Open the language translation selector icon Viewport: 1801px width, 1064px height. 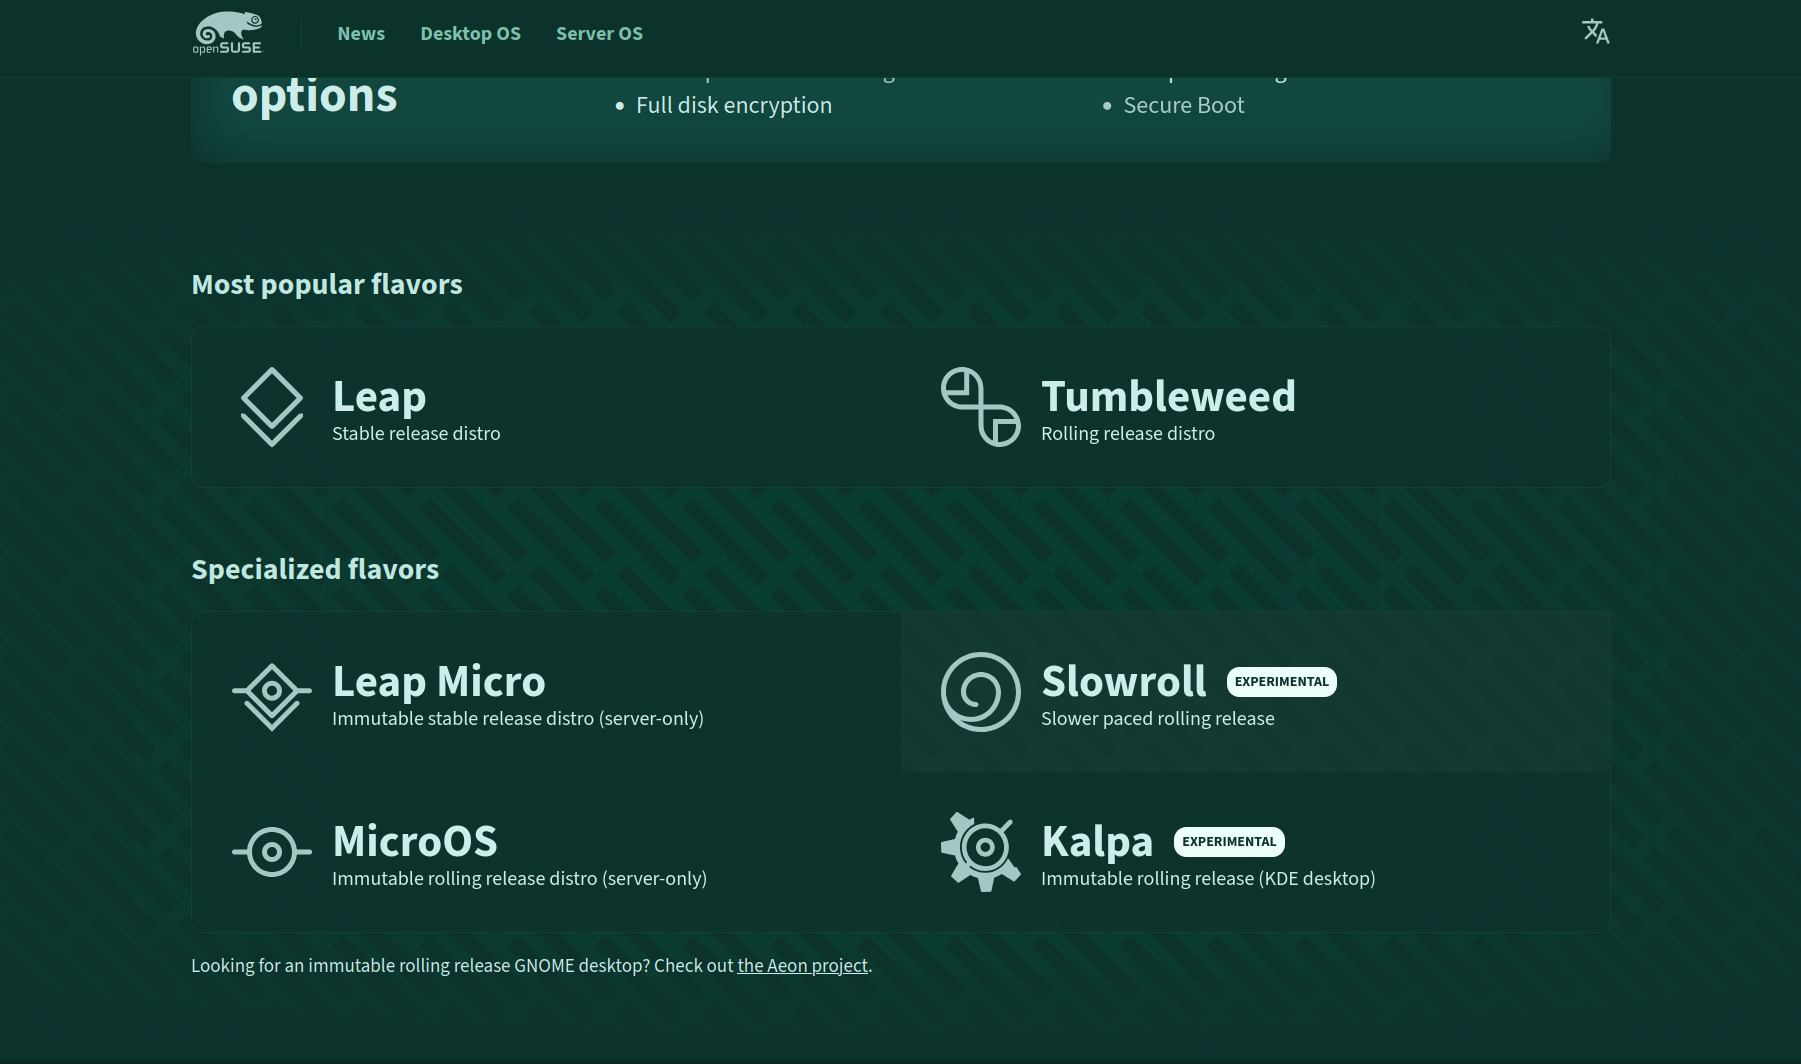(x=1595, y=32)
